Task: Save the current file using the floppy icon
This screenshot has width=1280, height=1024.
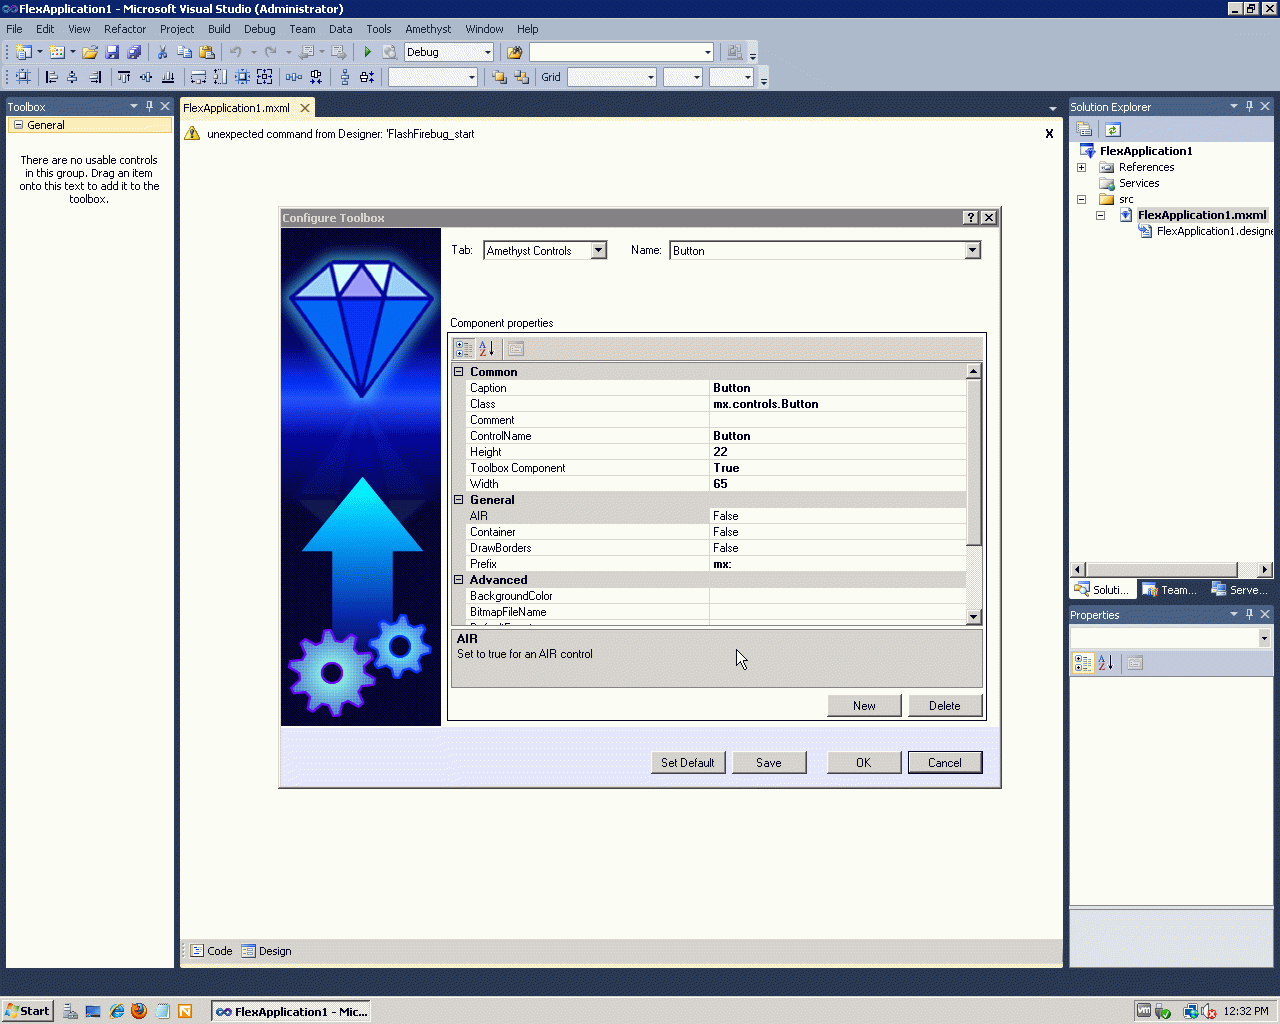Action: point(112,52)
